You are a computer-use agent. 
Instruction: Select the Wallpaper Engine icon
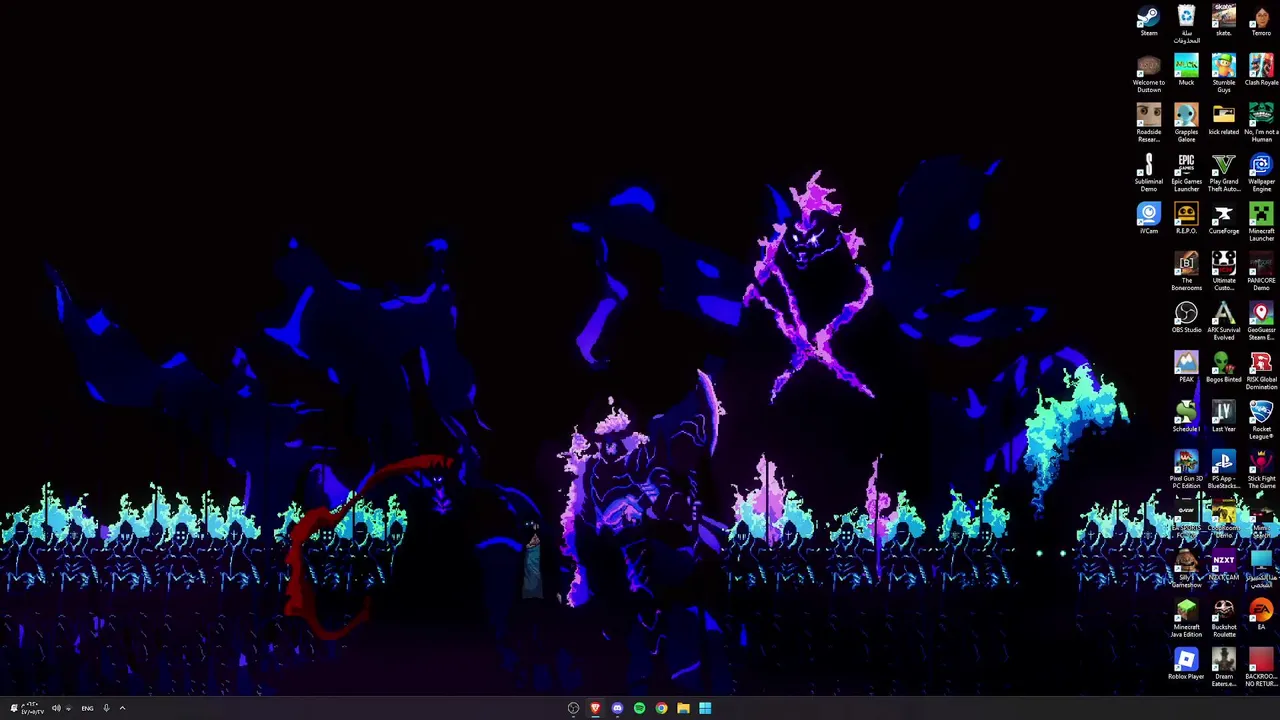tap(1261, 173)
